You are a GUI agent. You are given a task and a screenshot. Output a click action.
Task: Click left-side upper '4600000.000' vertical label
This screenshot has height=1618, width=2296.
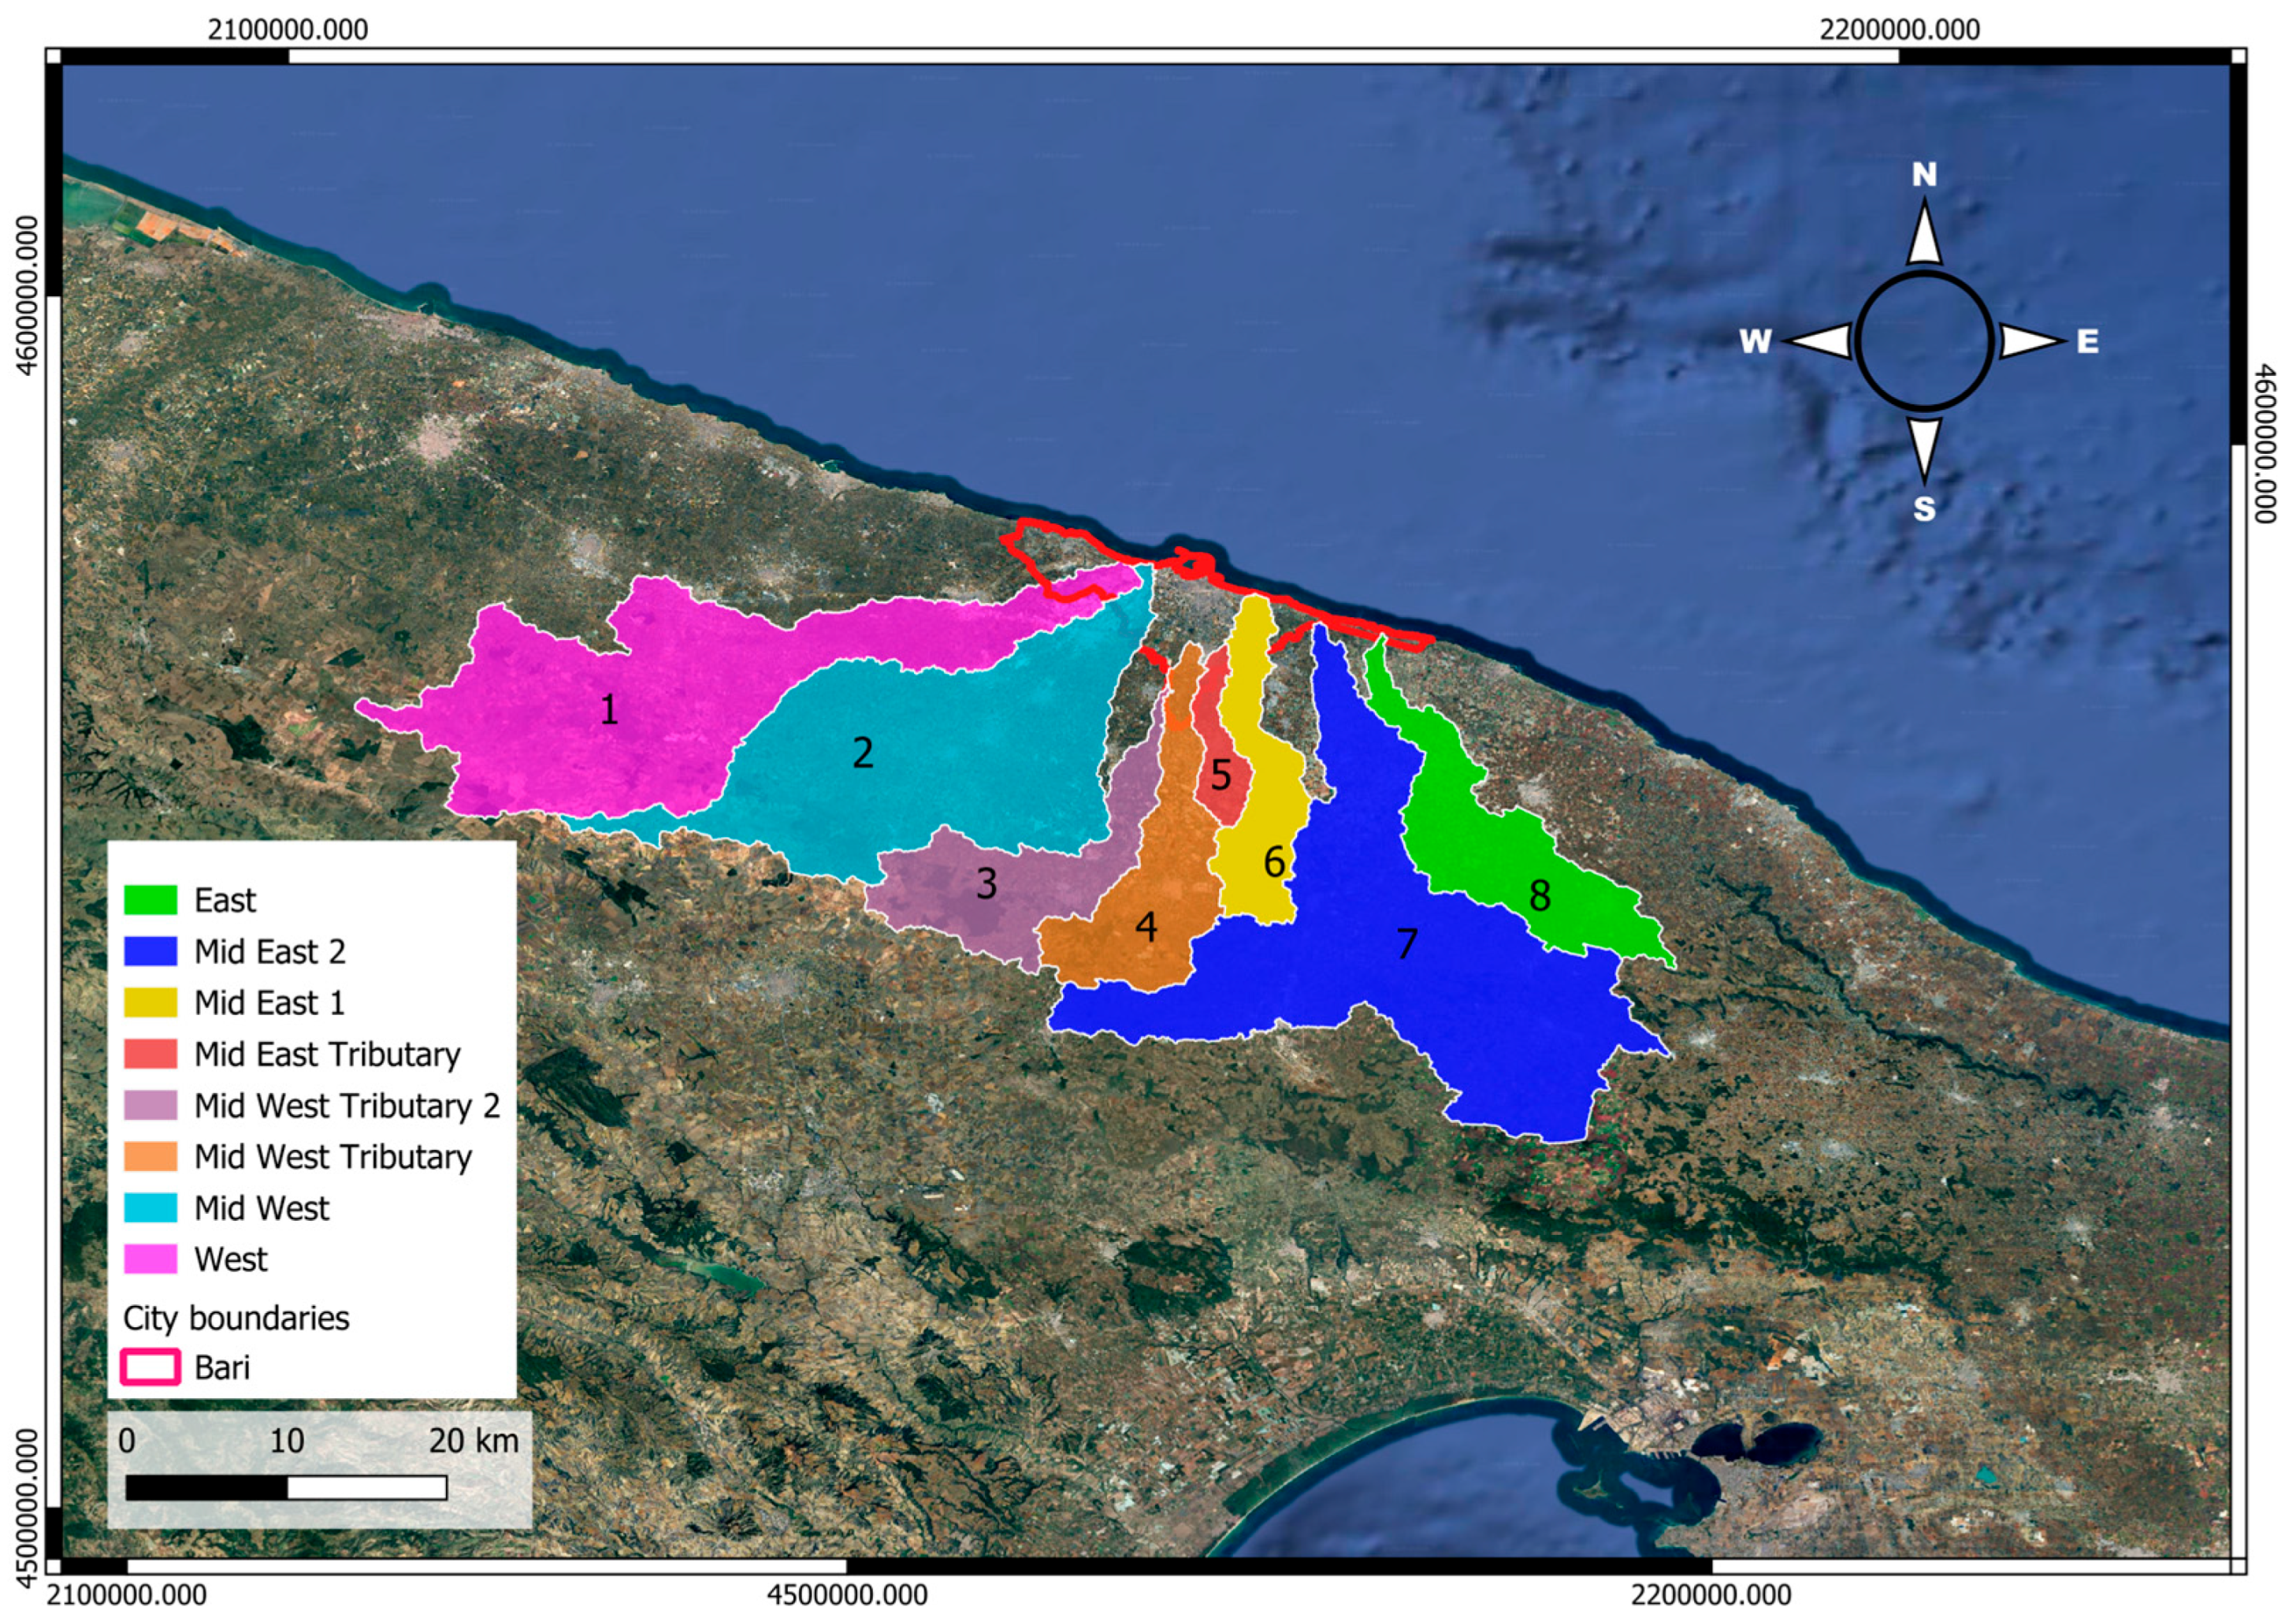[x=30, y=296]
